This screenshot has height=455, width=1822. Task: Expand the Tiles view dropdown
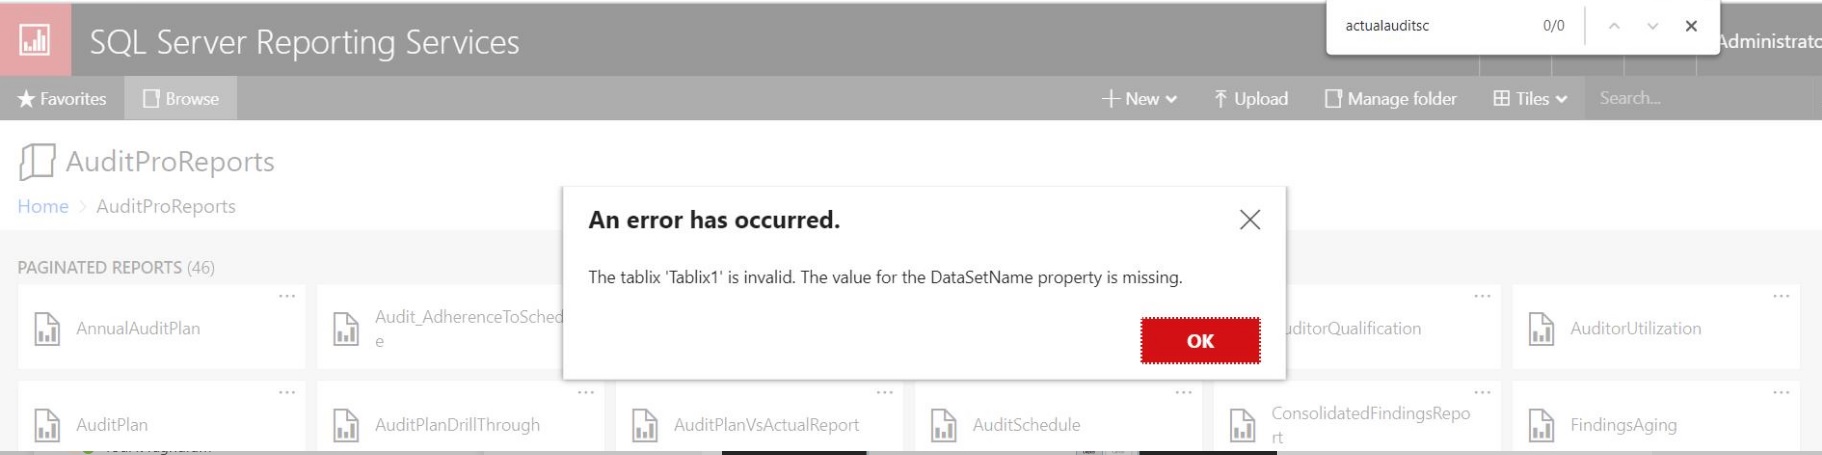[1530, 99]
